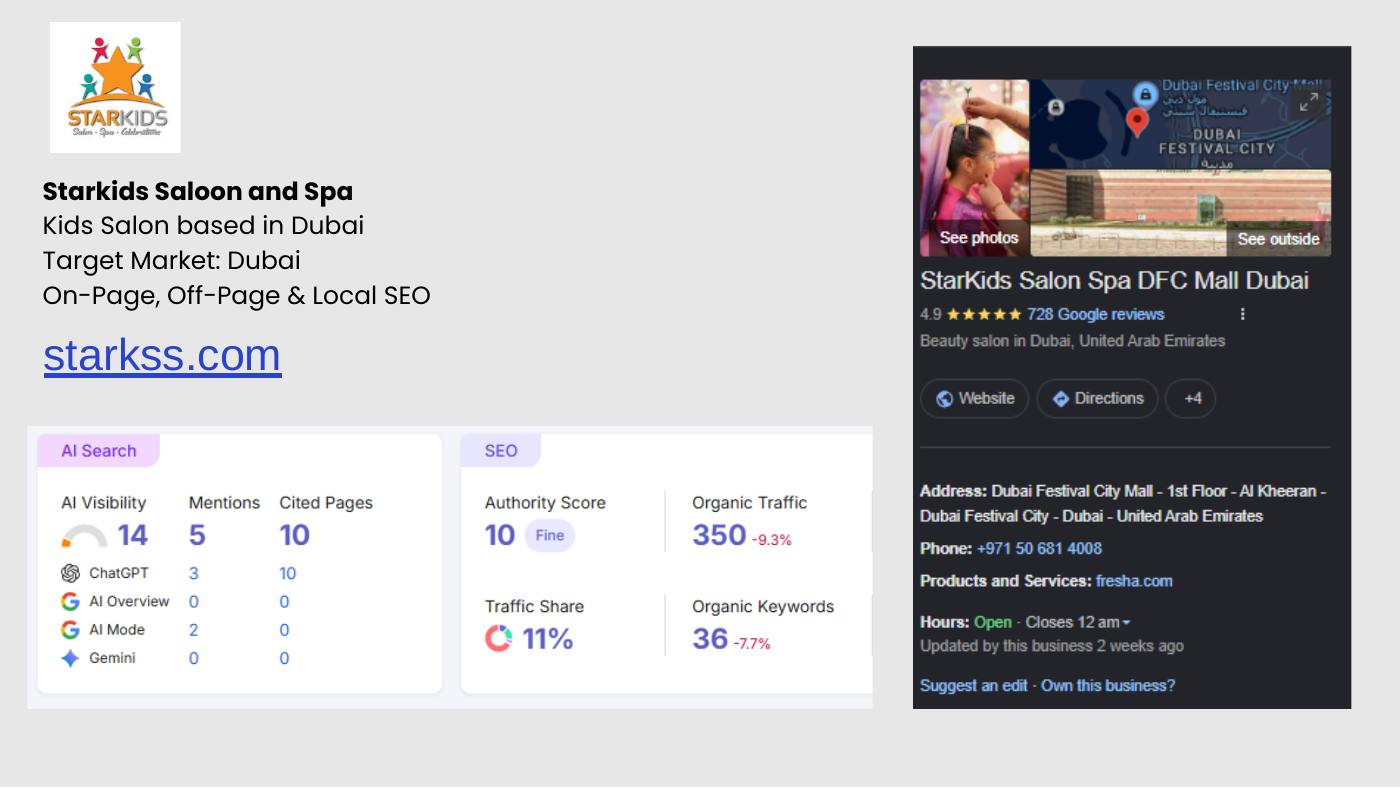
Task: Open the three-dot more options menu
Action: click(1242, 314)
